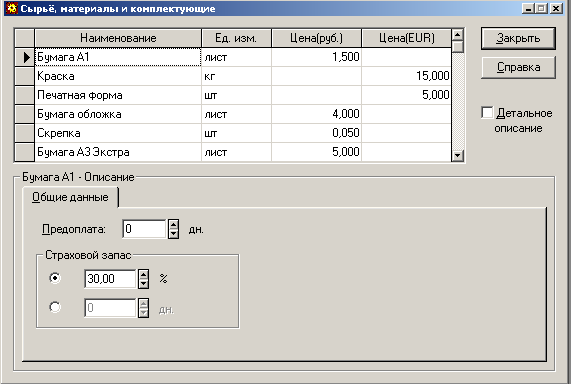The height and width of the screenshot is (384, 571).
Task: Select the Краска row name
Action: pos(118,76)
